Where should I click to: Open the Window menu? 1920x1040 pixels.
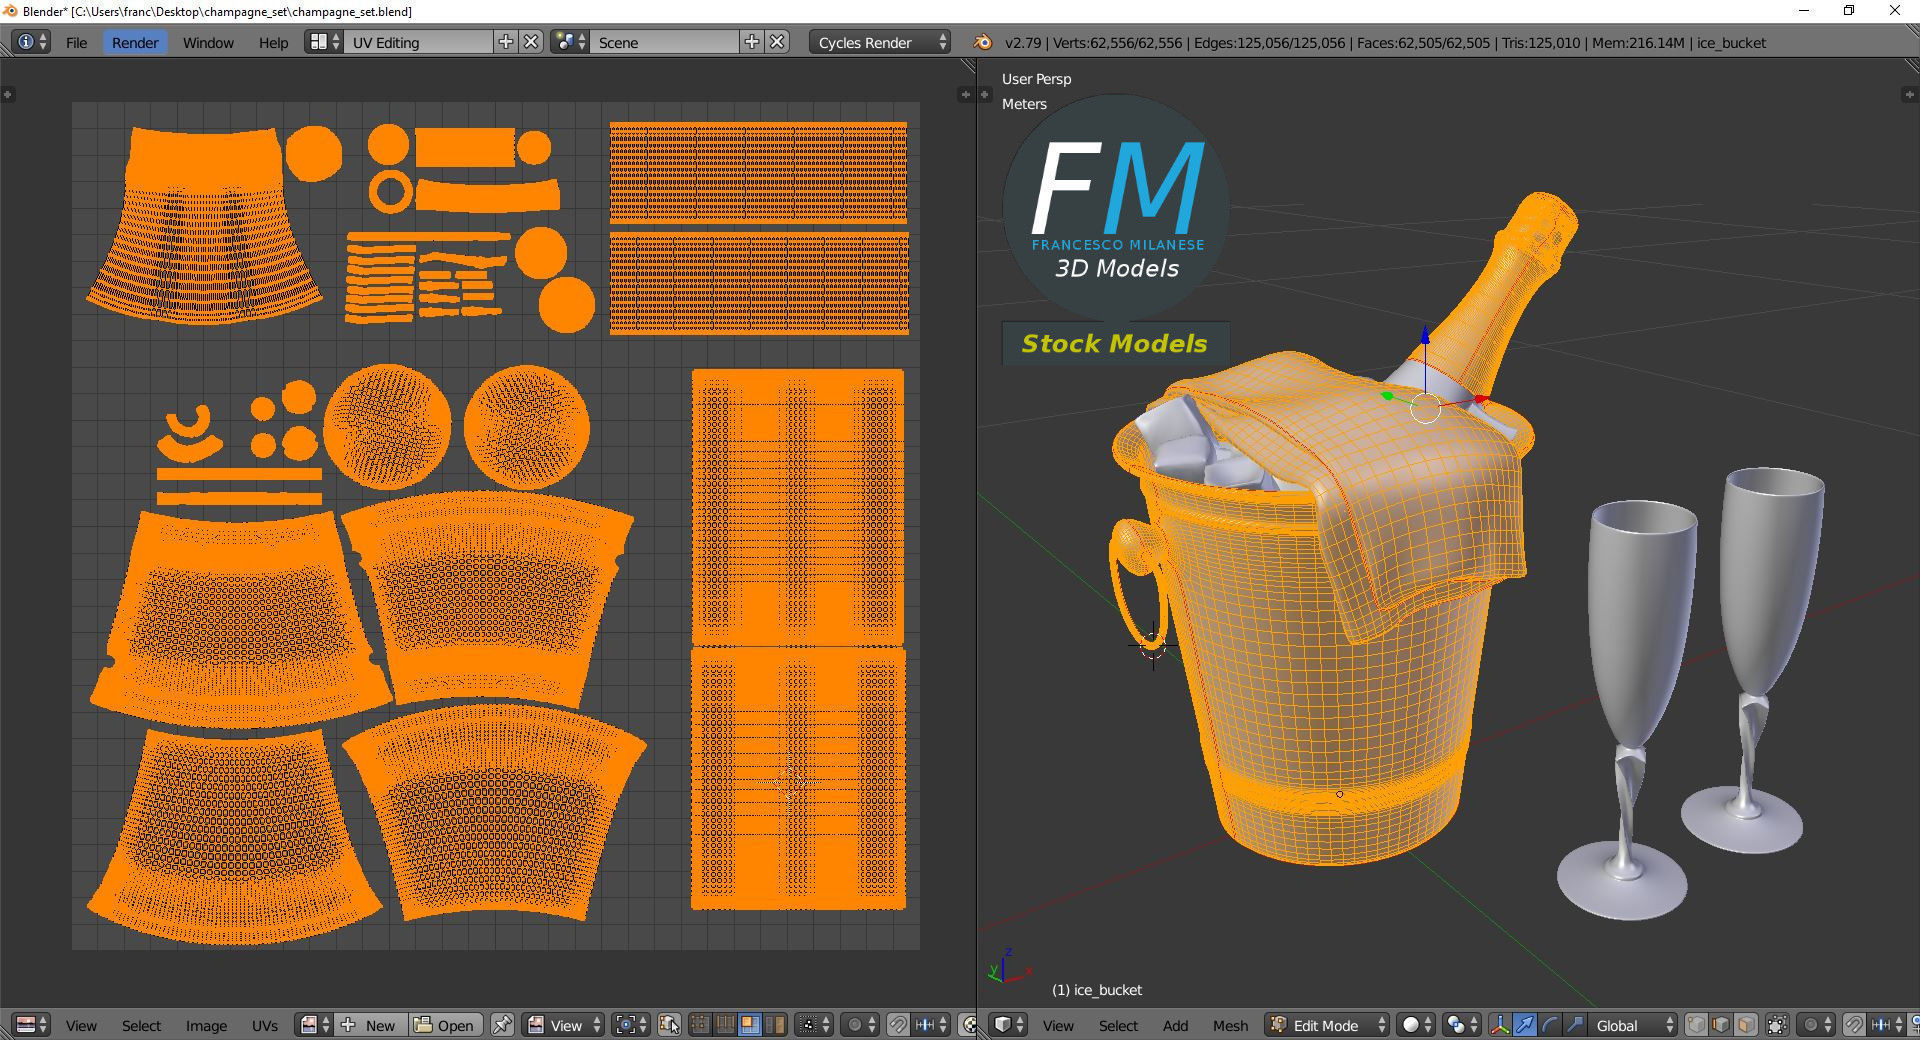click(x=208, y=43)
